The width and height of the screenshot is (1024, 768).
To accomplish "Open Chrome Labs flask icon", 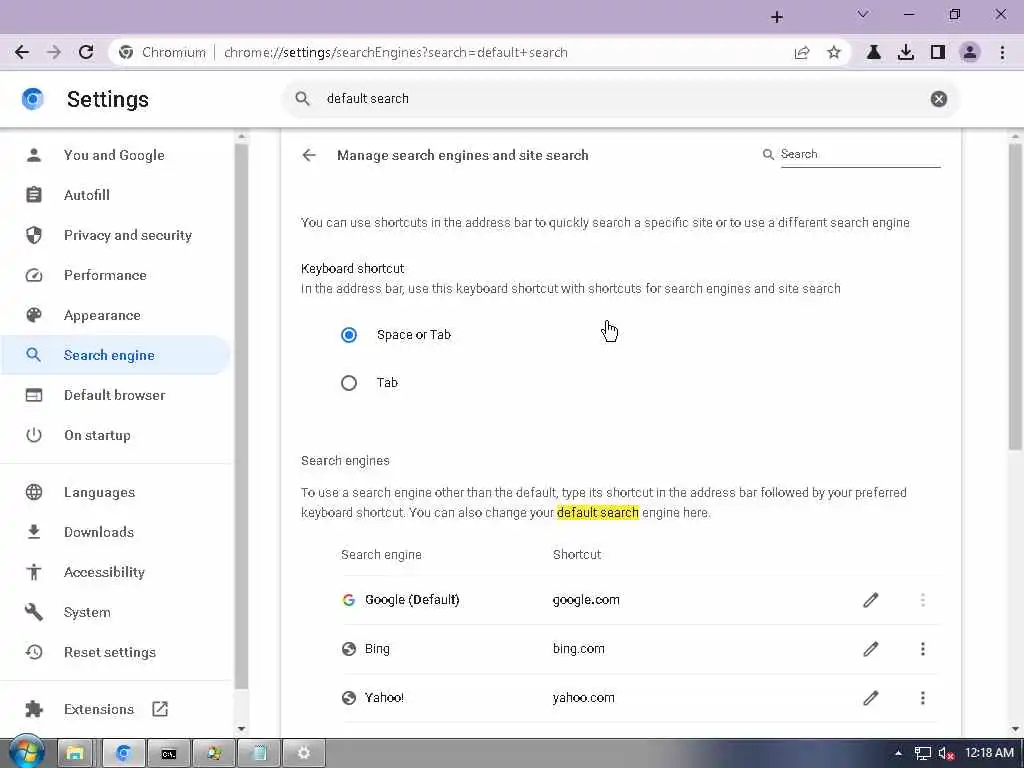I will pyautogui.click(x=874, y=52).
